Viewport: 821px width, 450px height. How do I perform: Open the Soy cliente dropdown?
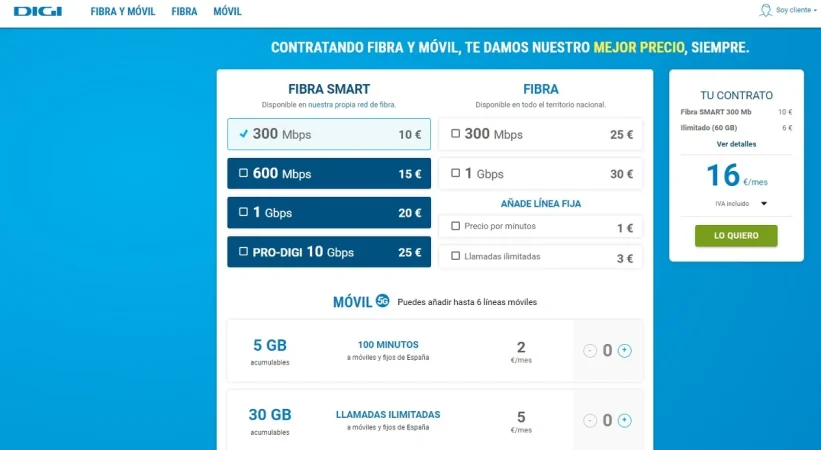point(796,11)
